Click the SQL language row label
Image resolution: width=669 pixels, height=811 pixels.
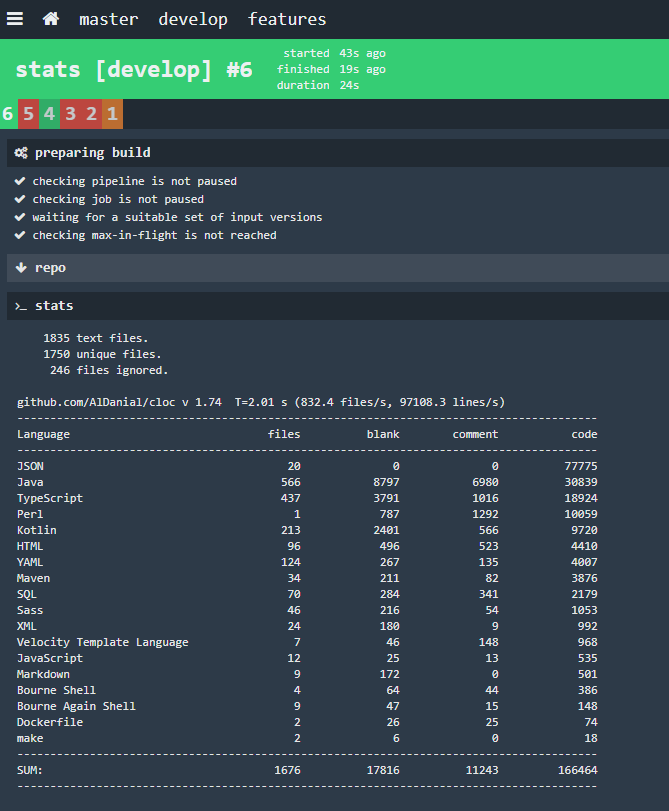point(26,595)
